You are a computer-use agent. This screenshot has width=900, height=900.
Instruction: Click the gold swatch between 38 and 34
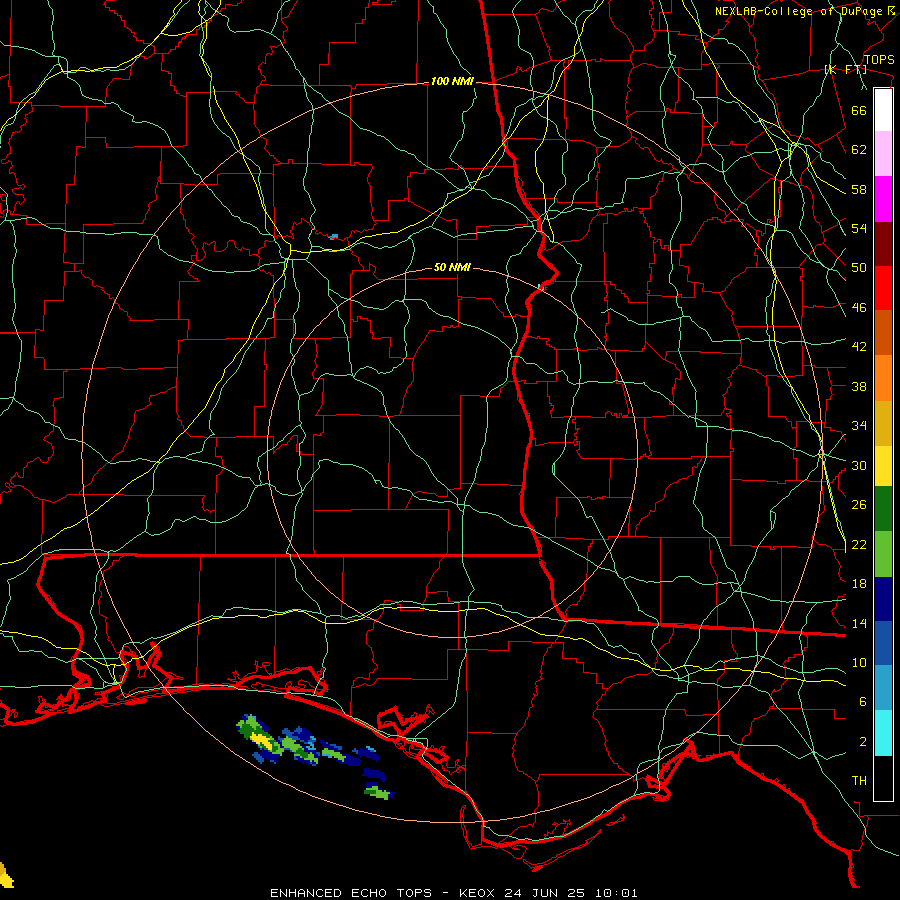(883, 423)
